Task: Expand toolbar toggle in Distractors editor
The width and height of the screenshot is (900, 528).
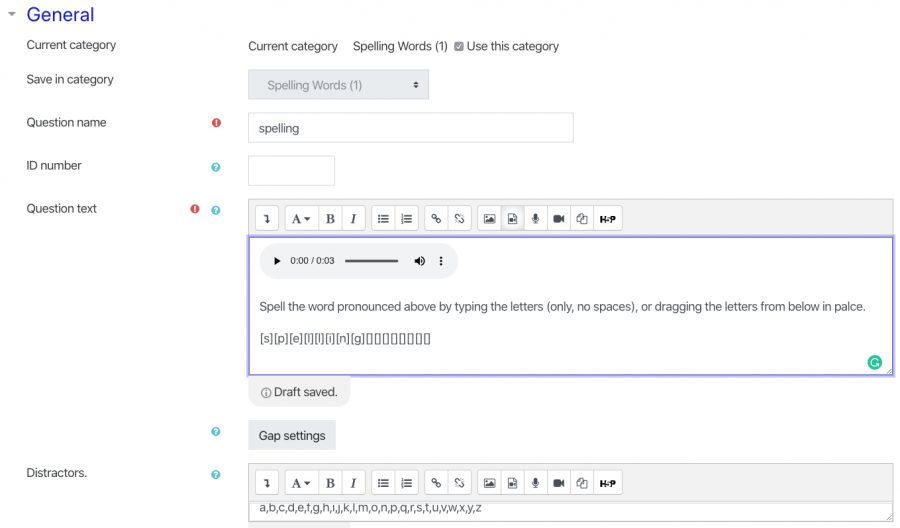Action: (267, 483)
